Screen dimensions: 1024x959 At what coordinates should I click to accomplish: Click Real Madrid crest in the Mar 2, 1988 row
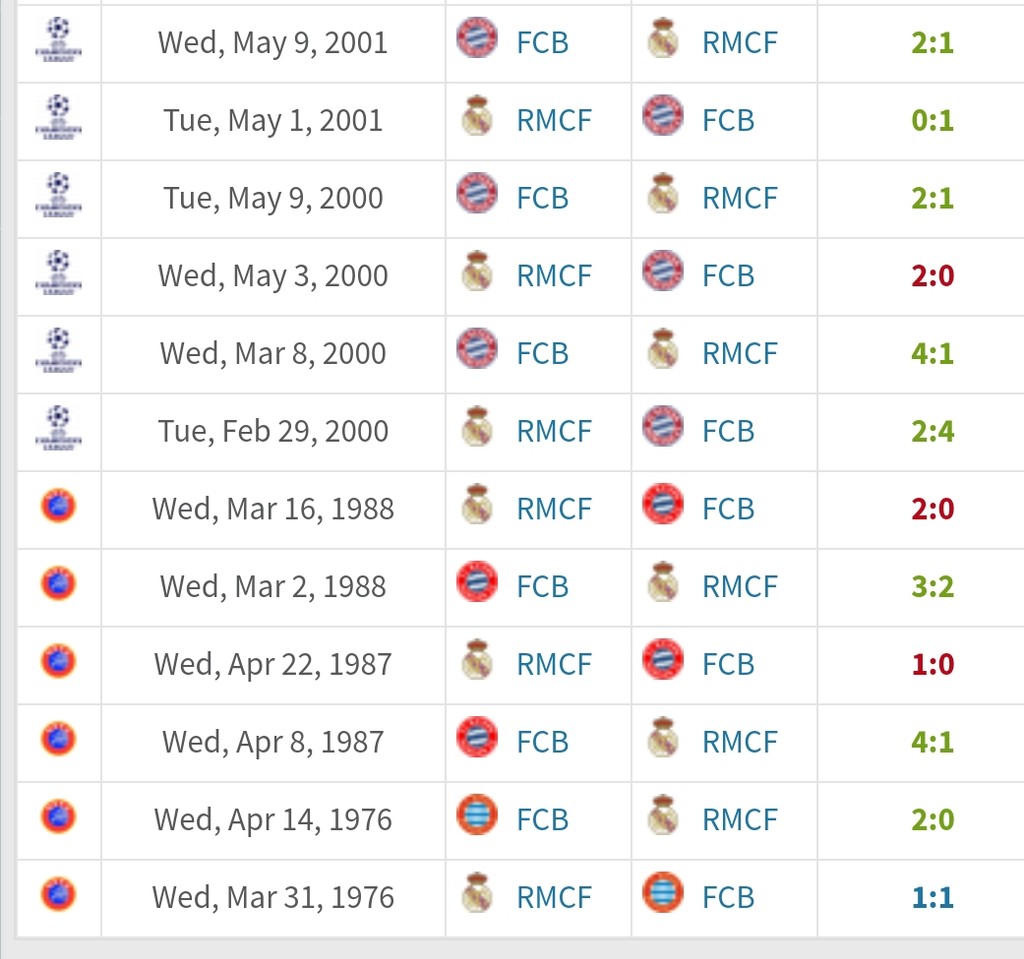pos(662,584)
